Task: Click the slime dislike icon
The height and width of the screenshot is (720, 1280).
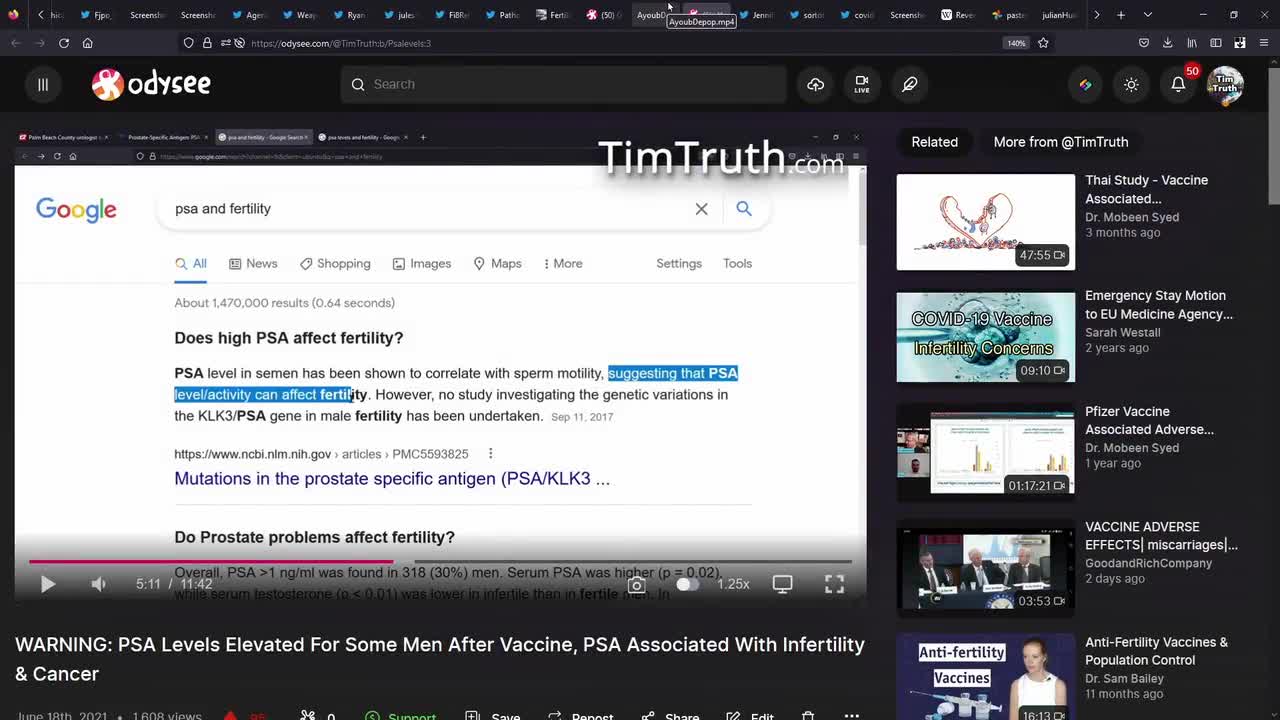Action: point(308,716)
